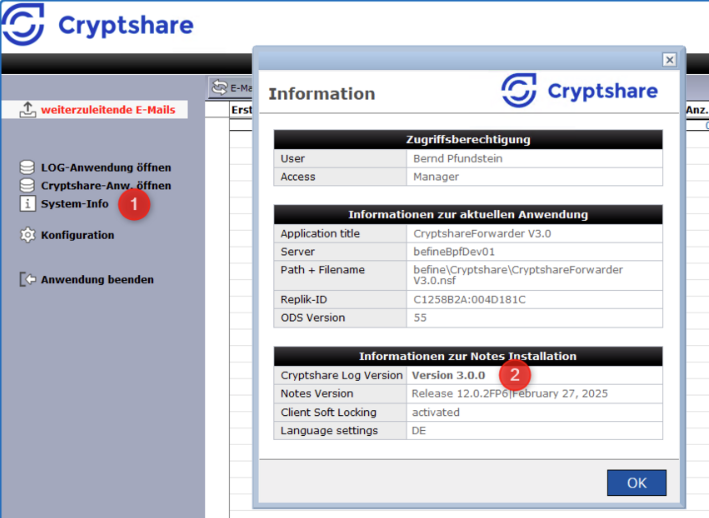Click the upload icon beside weiterzuleitende E-Mails

[x=28, y=109]
